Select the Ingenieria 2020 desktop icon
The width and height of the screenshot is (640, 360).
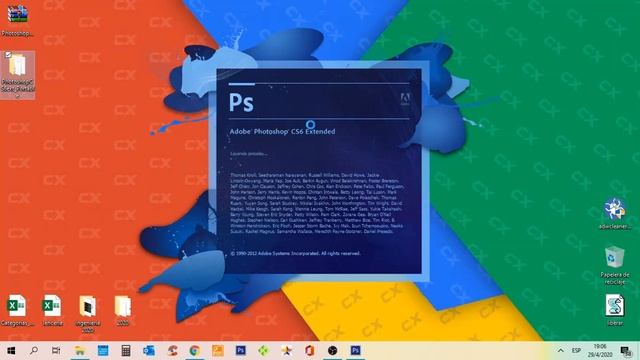88,313
